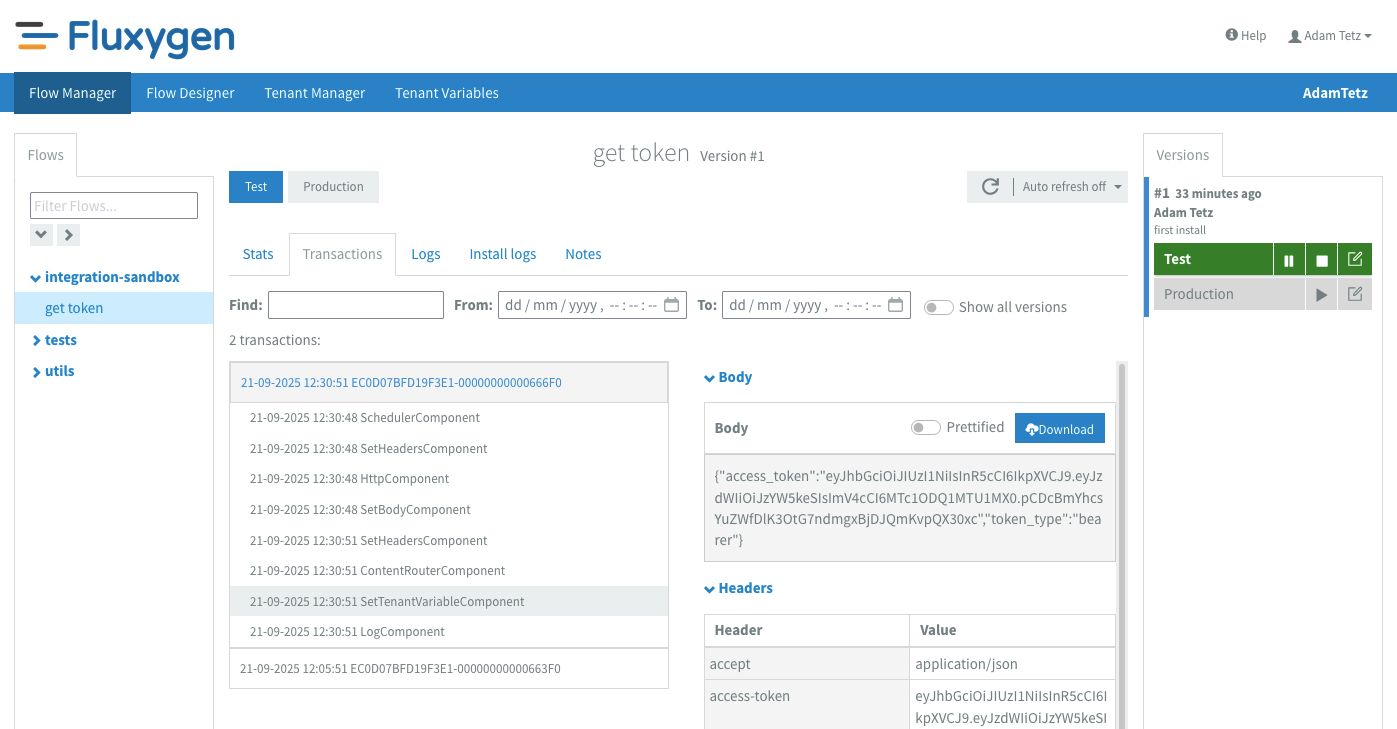Switch to the Production environment button
This screenshot has height=729, width=1397.
(333, 187)
